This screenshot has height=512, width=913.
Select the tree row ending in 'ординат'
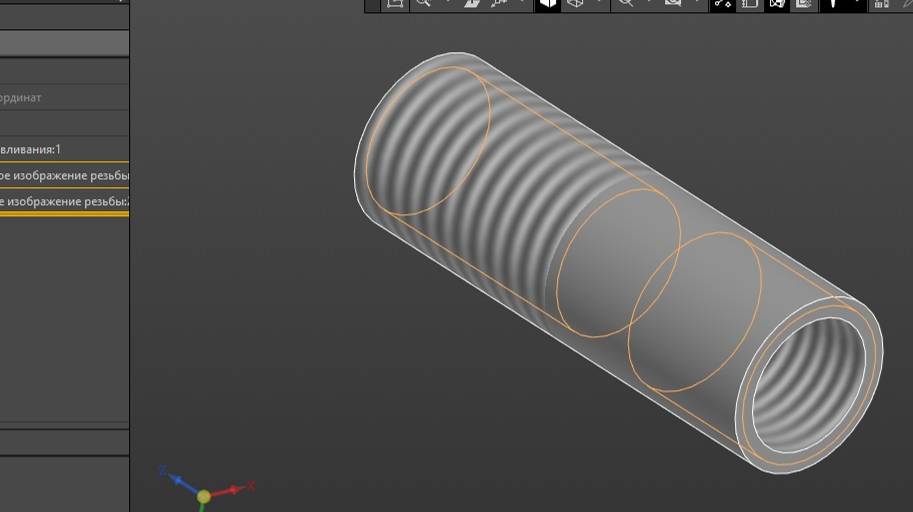coord(64,97)
